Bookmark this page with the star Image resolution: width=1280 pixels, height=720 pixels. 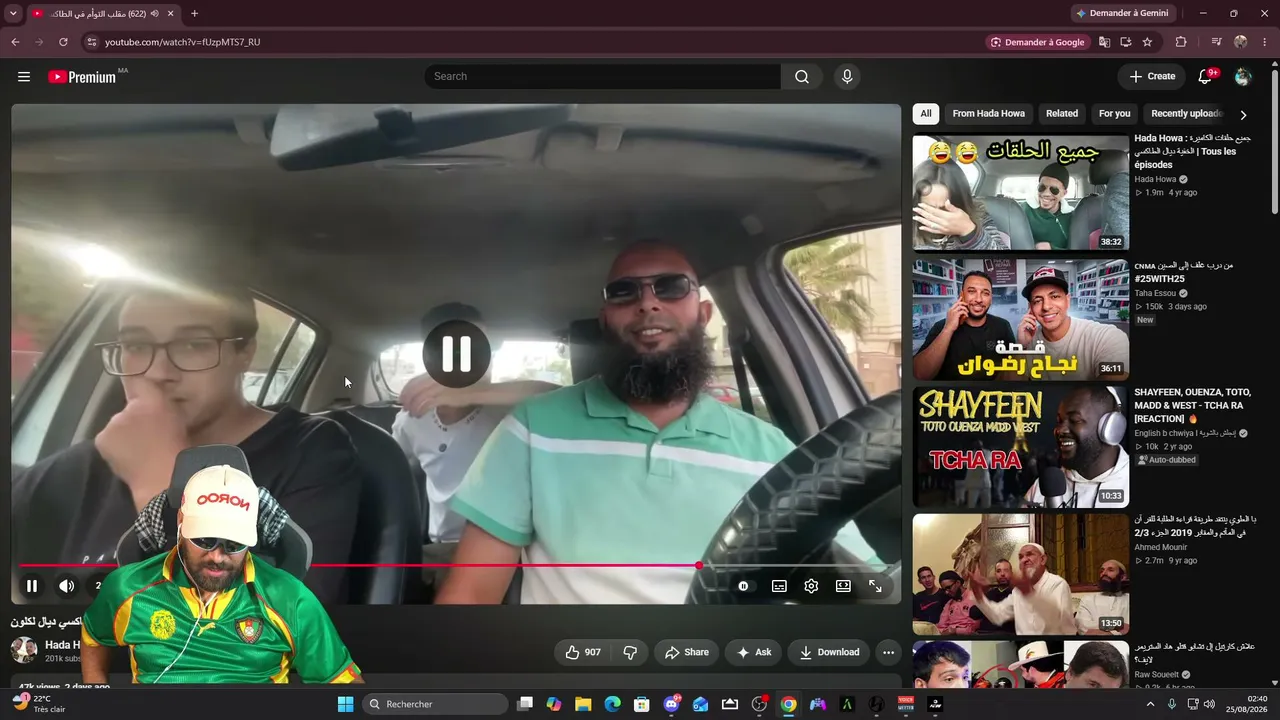(1147, 42)
